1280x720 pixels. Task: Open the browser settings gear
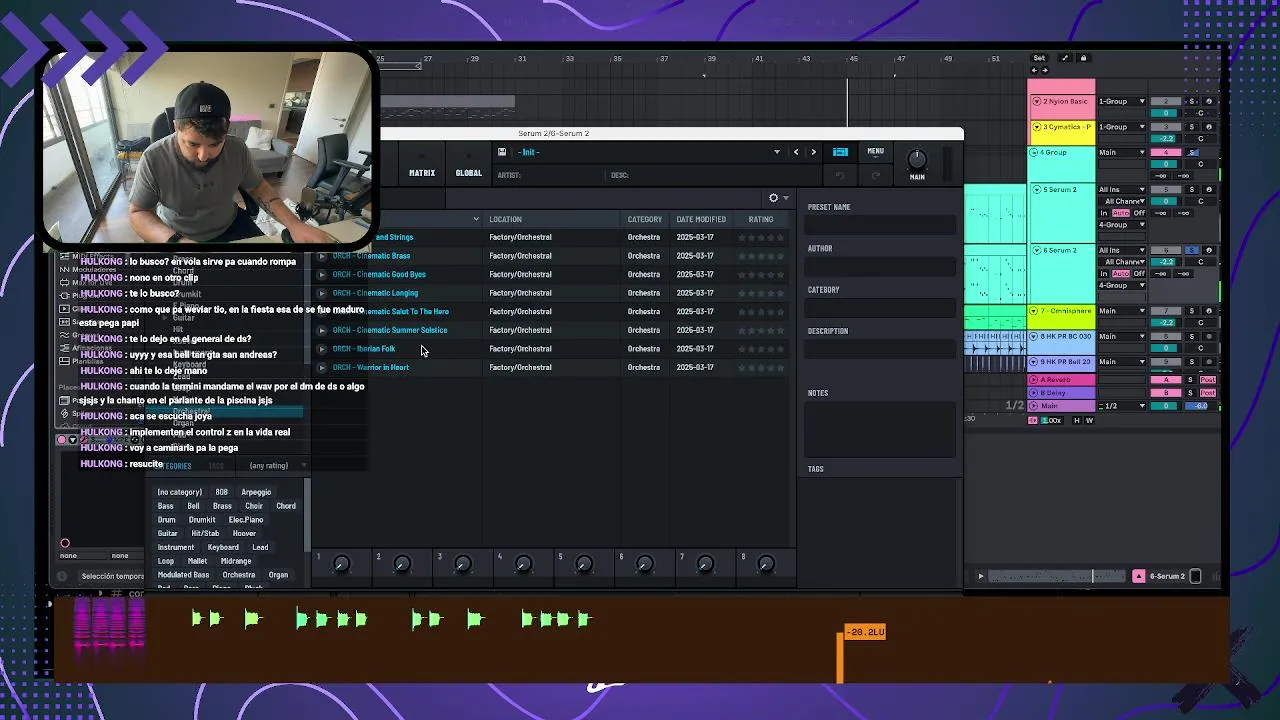click(x=773, y=198)
